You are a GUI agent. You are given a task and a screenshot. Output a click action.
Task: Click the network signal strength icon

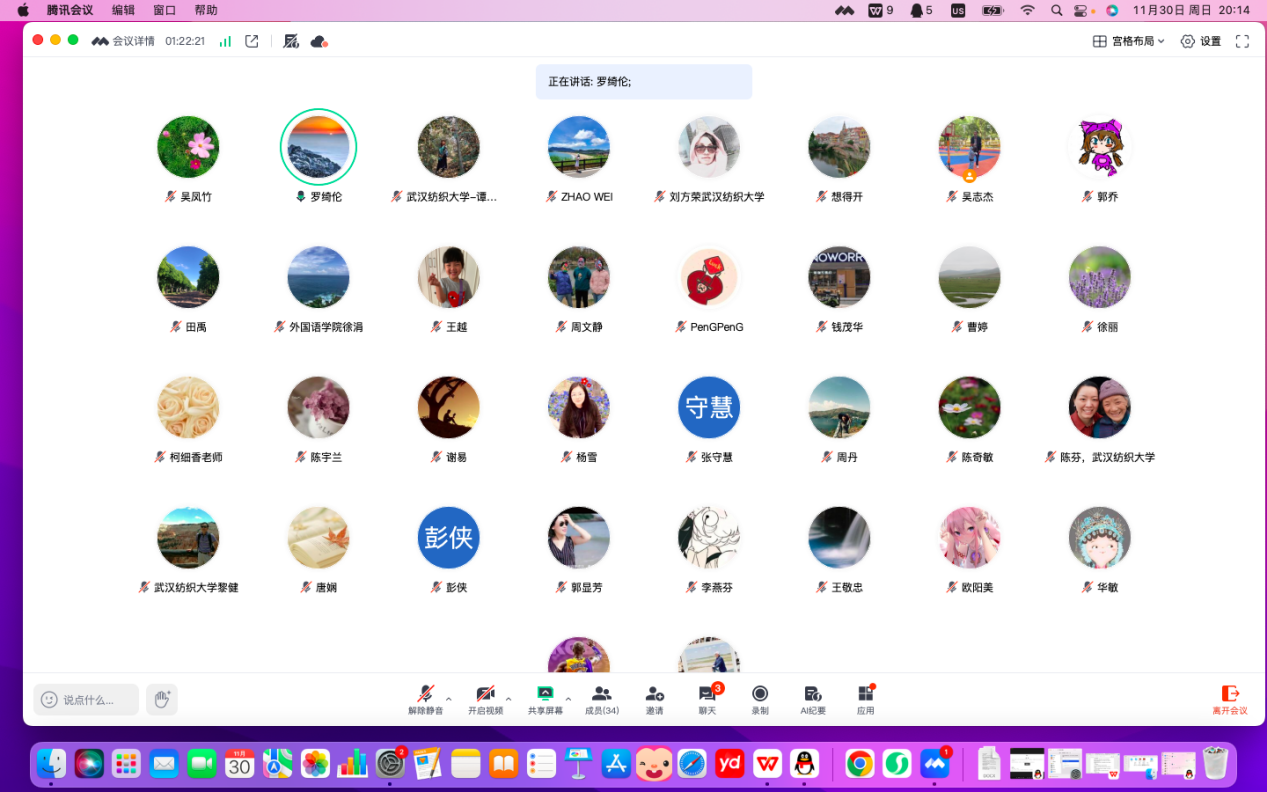click(x=225, y=41)
